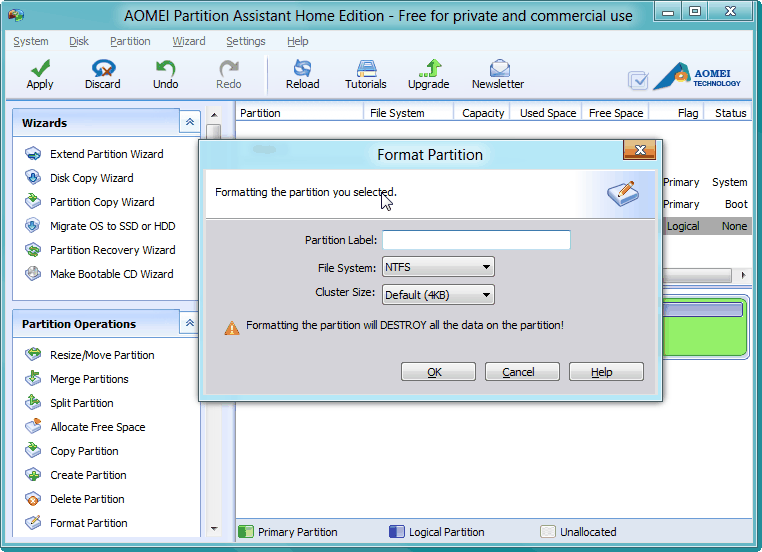Click the checkbox icon beside AOMEI logo
The image size is (762, 552).
pyautogui.click(x=638, y=80)
